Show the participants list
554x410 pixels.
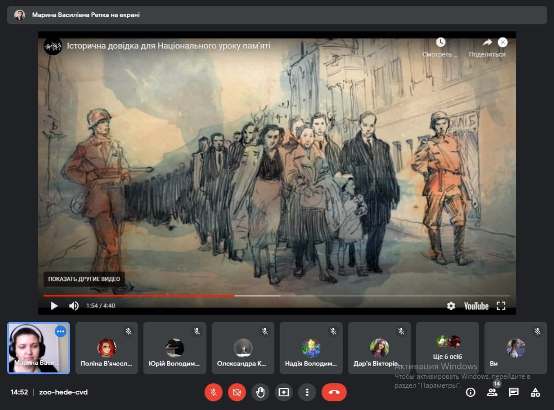tap(492, 392)
